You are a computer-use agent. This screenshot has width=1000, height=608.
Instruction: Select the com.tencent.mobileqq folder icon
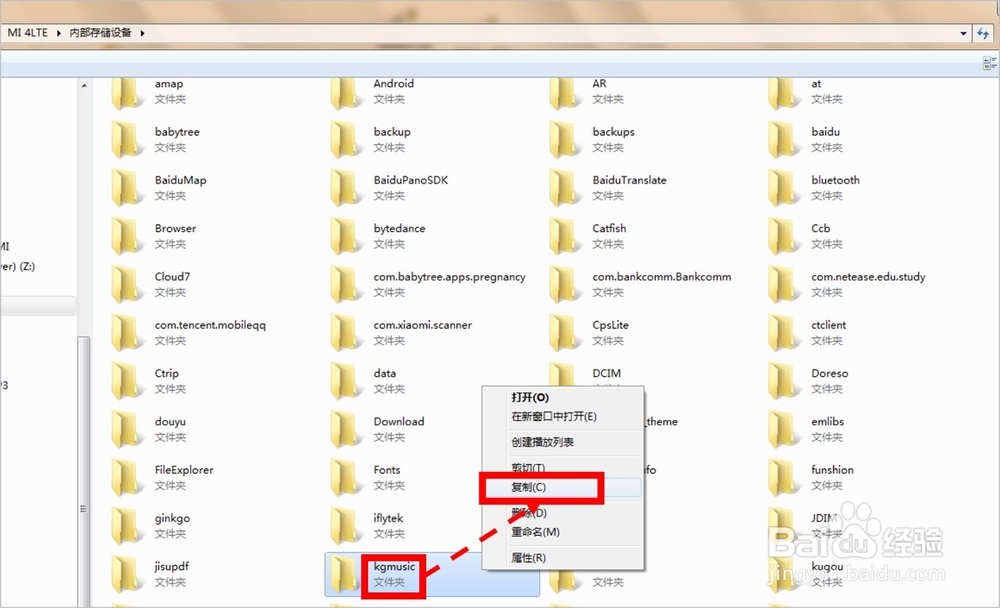126,333
